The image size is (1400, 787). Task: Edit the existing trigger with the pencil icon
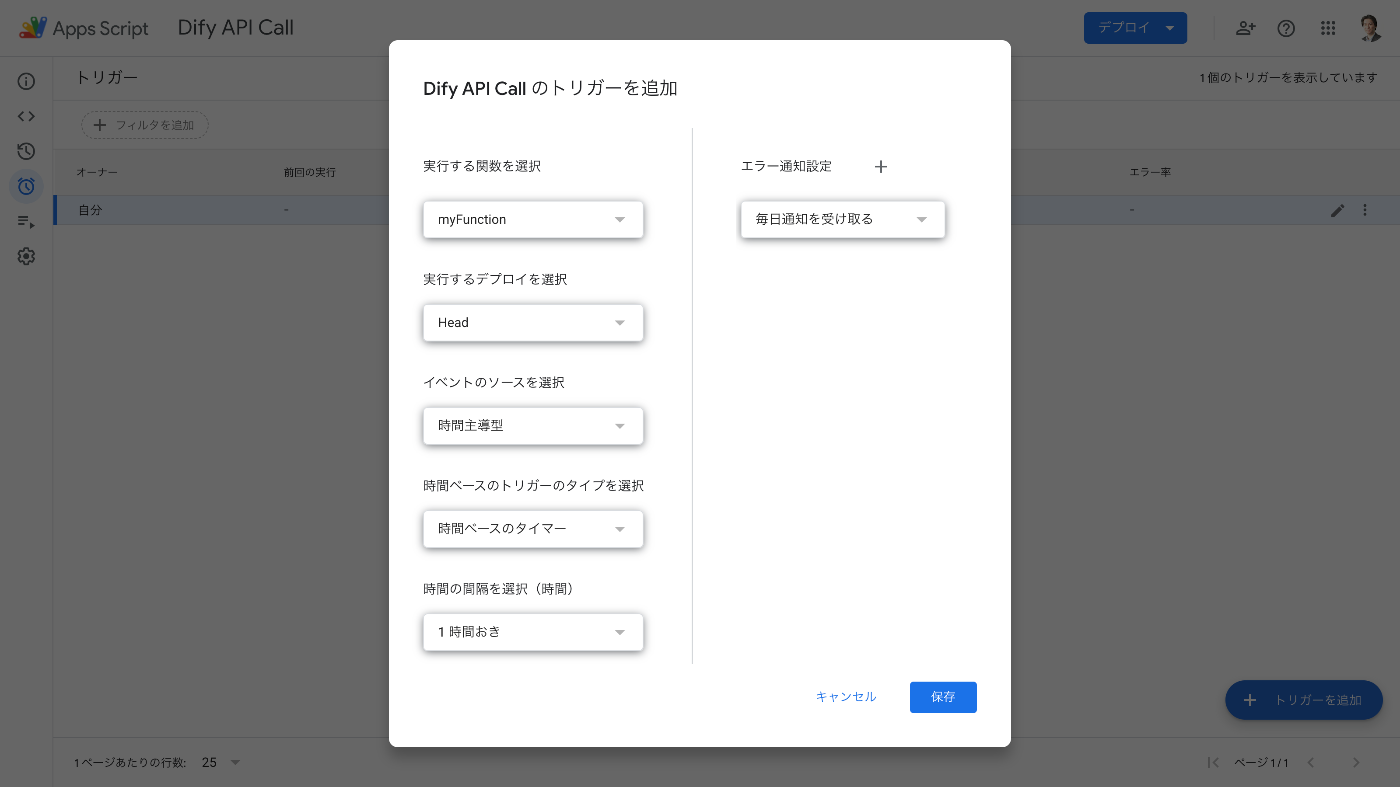pos(1337,210)
